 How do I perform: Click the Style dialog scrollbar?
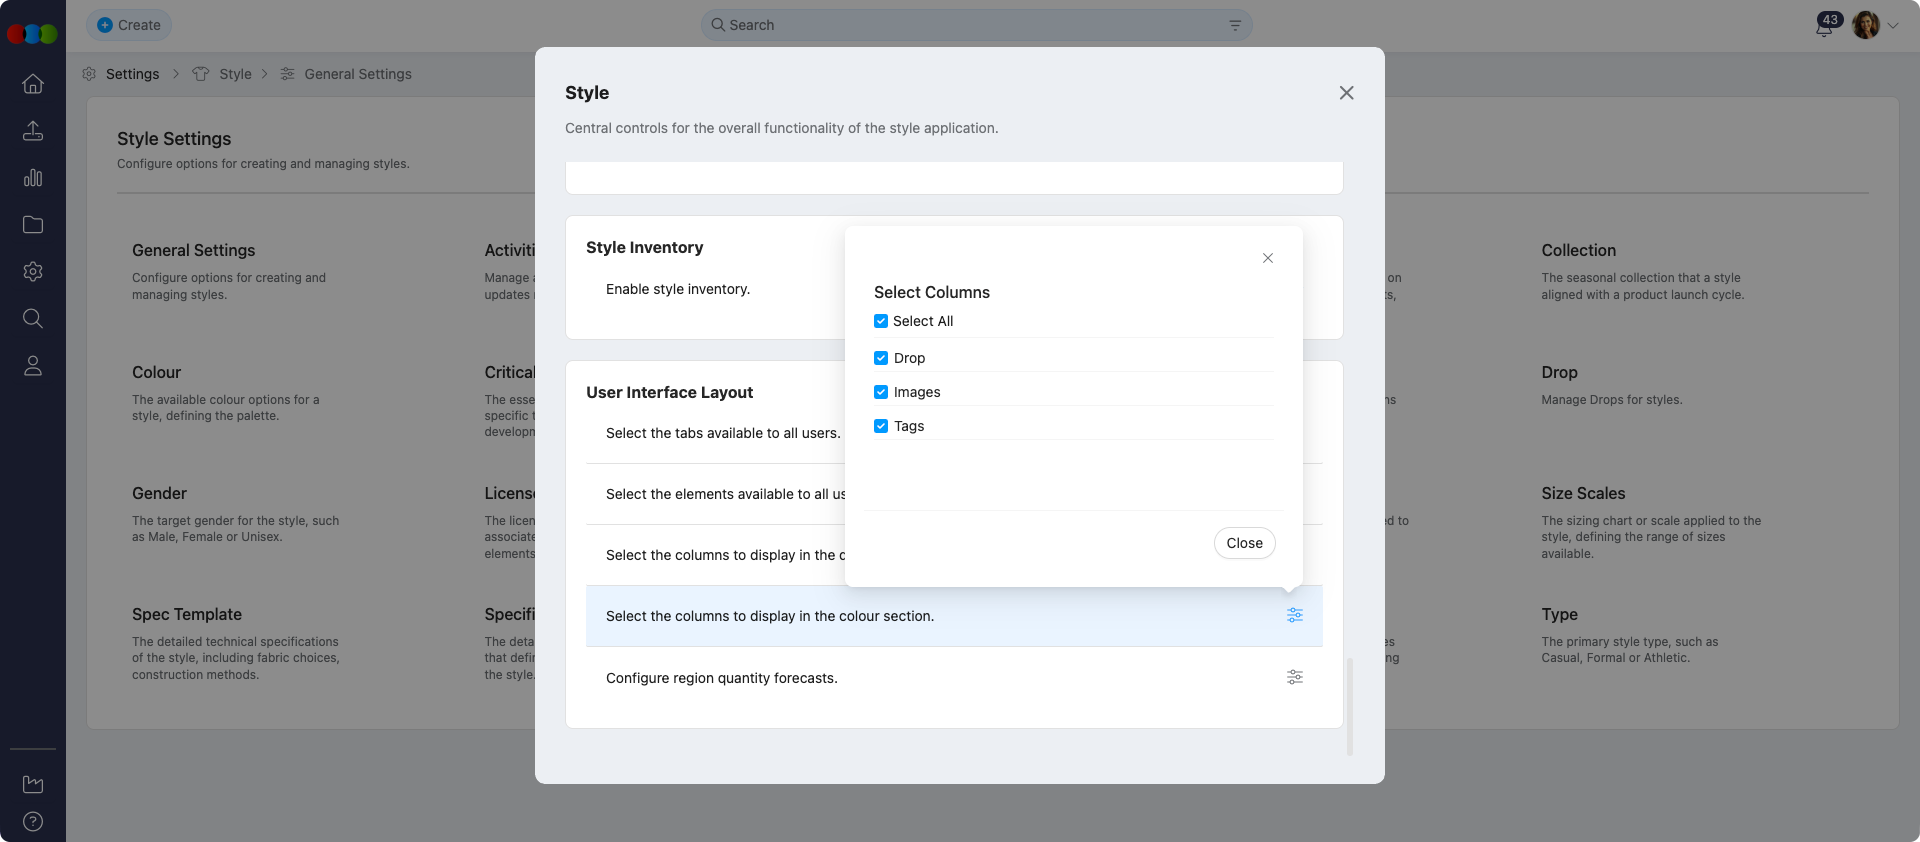[1350, 706]
